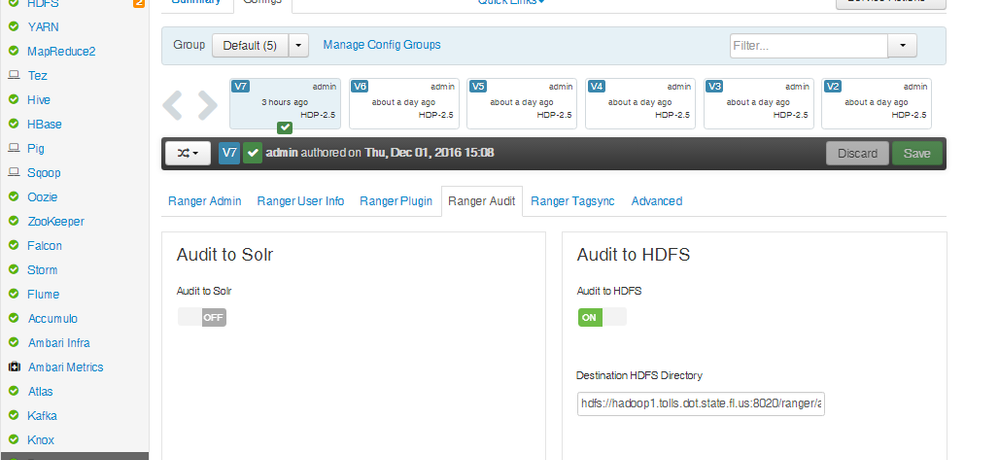The width and height of the screenshot is (999, 460).
Task: Go to next config versions arrow
Action: (208, 105)
